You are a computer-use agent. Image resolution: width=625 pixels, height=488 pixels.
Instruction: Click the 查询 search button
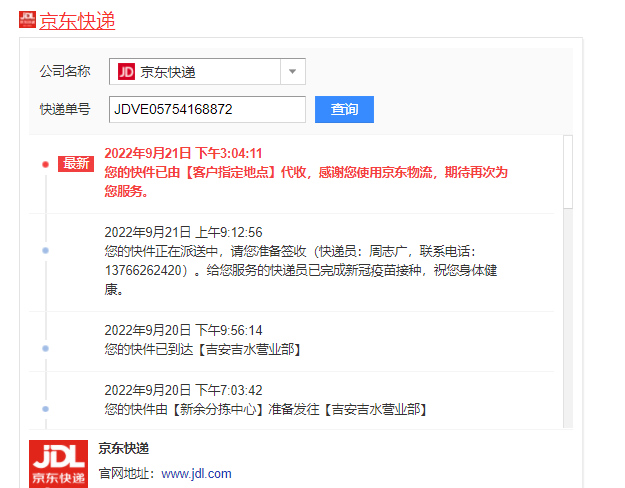344,109
